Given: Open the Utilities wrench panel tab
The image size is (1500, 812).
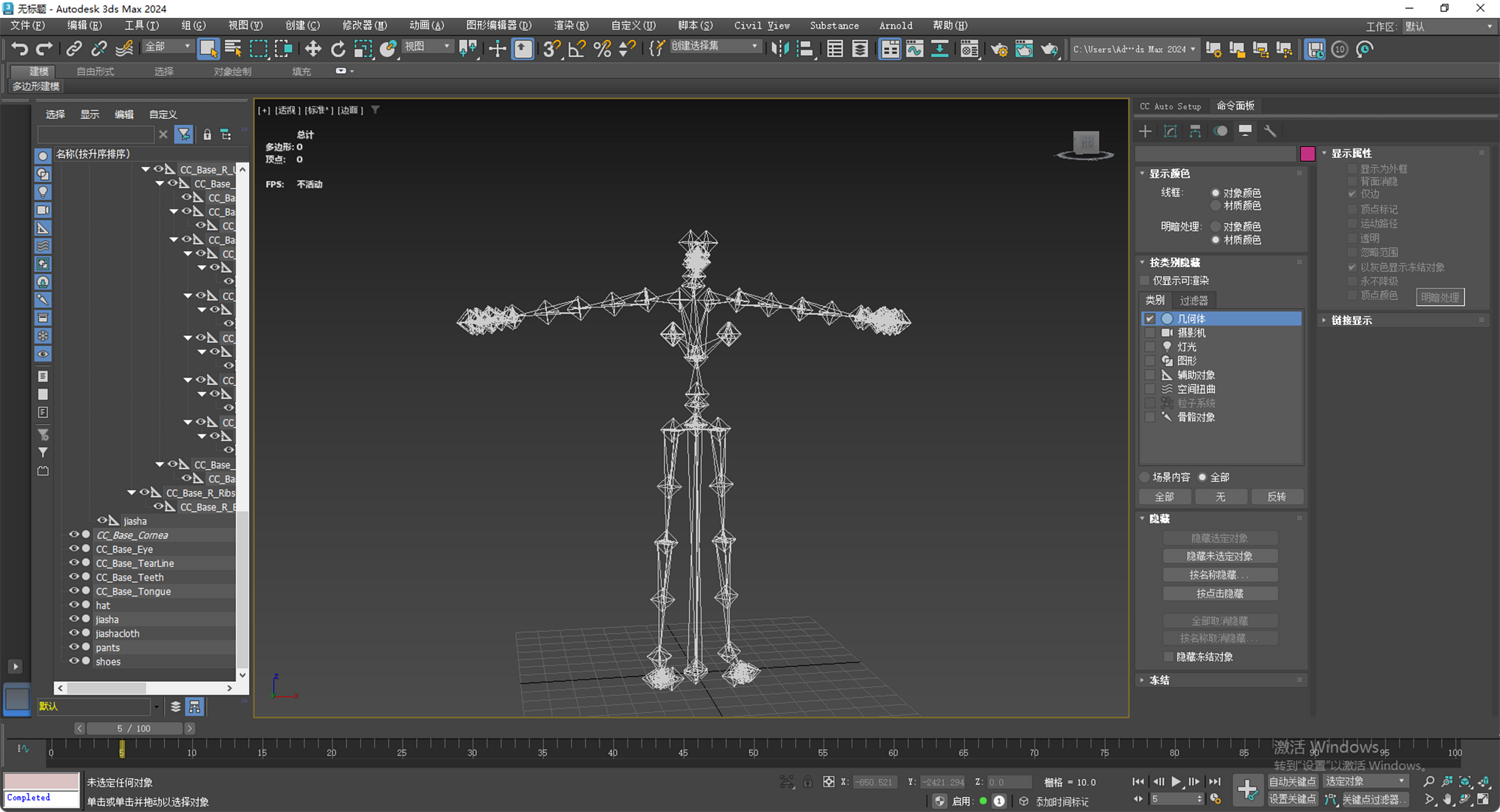Looking at the screenshot, I should tap(1270, 131).
